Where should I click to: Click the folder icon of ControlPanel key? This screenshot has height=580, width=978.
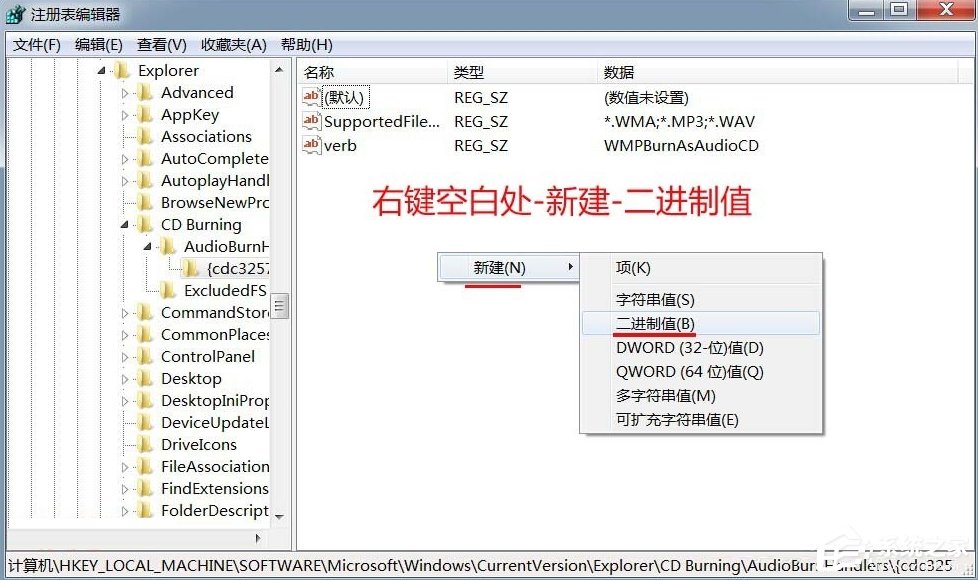pos(145,356)
